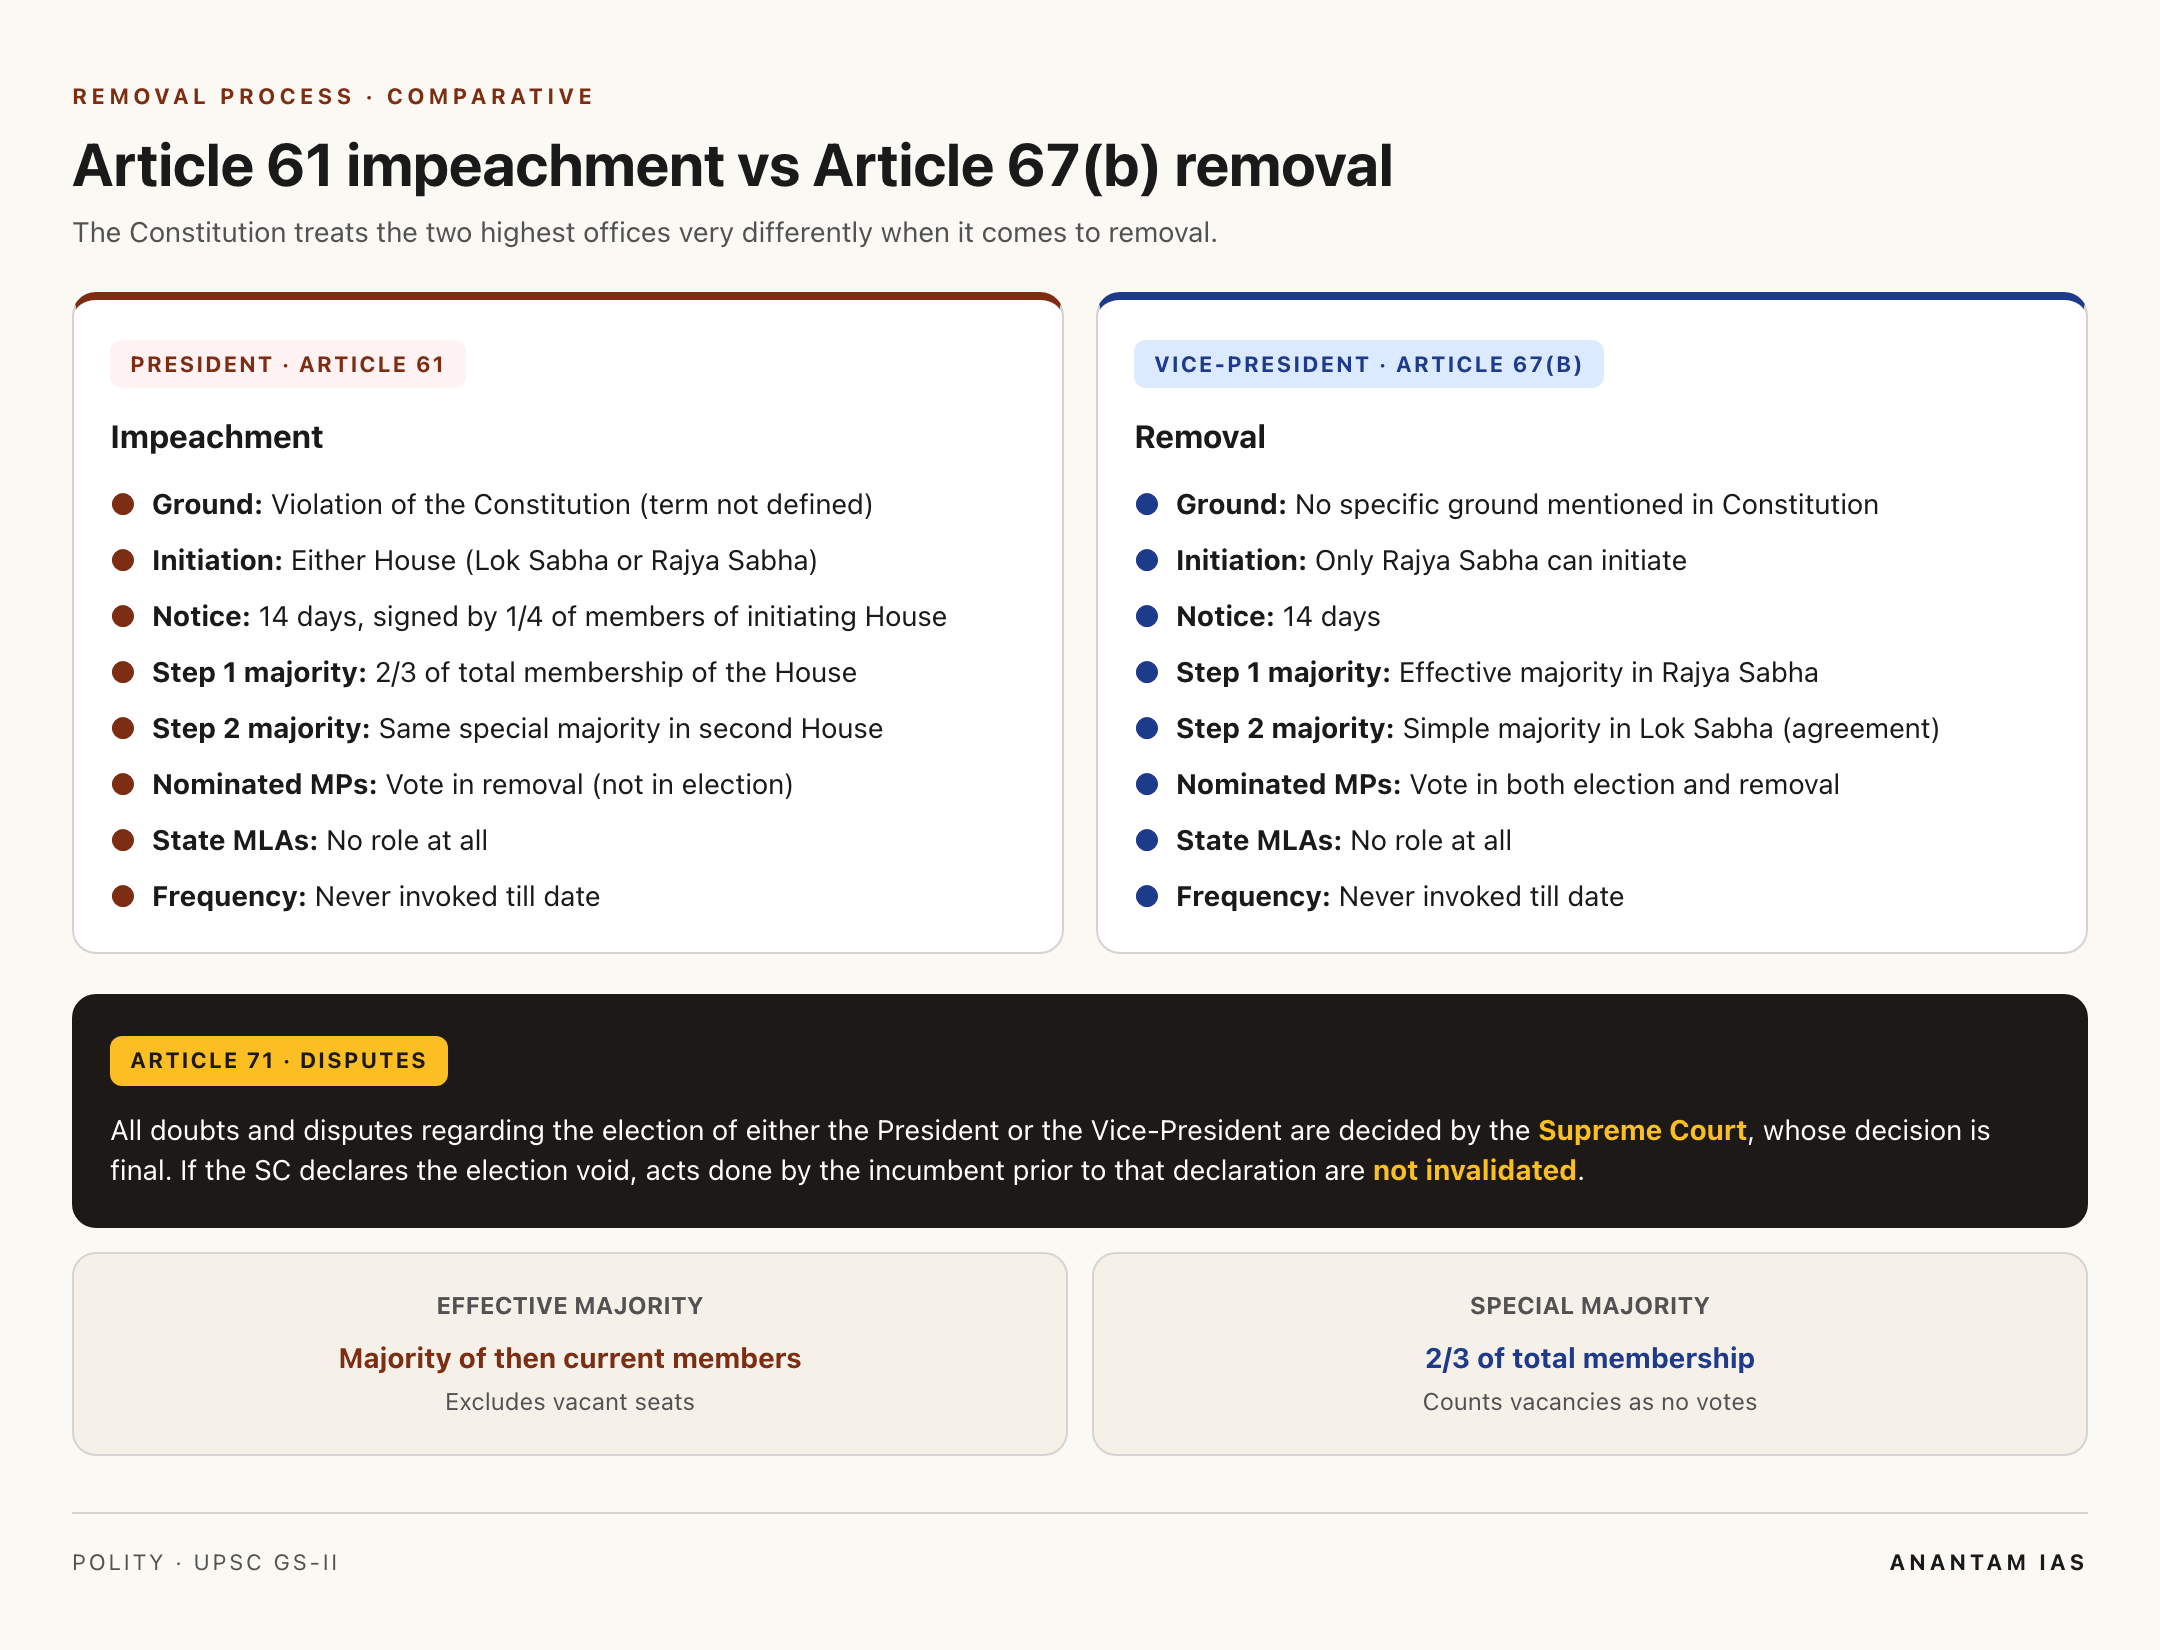Click the 'Vice-President · Article 67(B)' badge
The image size is (2160, 1650).
point(1368,364)
